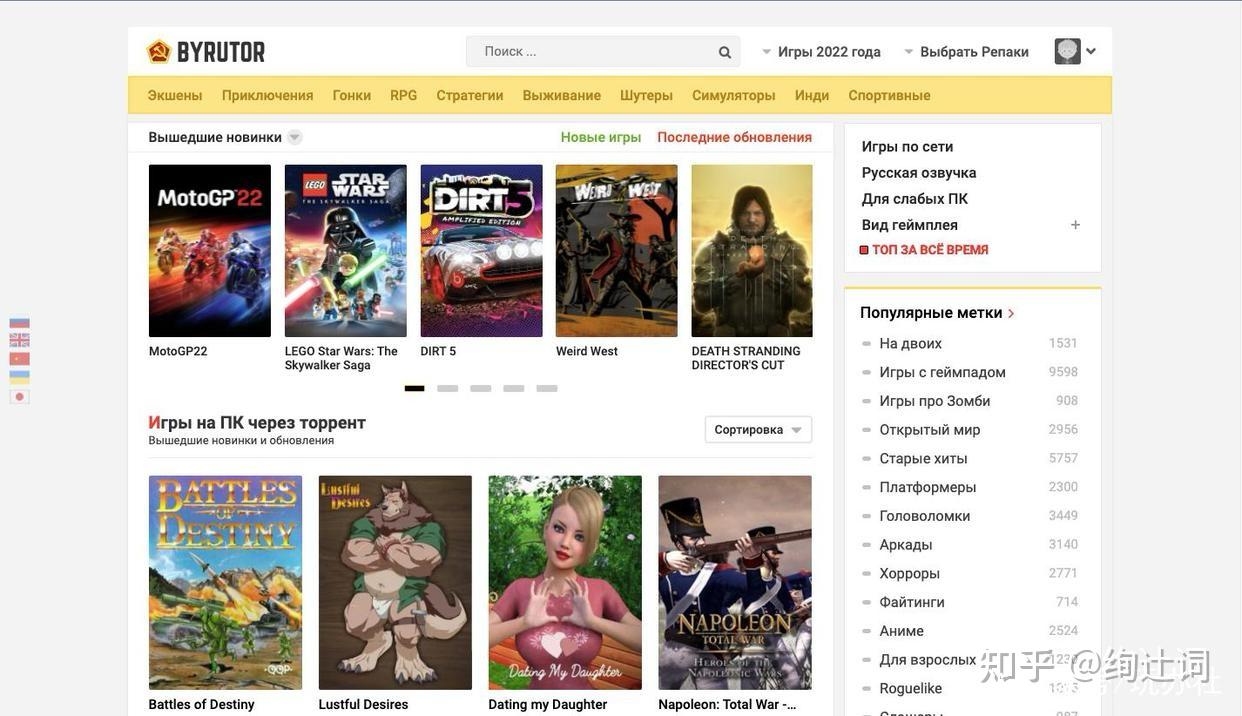Open the Платформеры tag
1242x716 pixels.
click(928, 488)
